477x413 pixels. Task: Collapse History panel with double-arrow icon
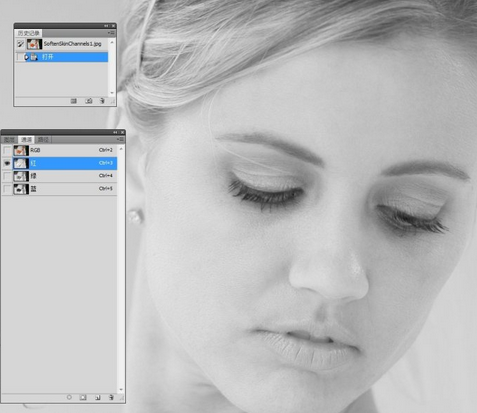coord(106,26)
